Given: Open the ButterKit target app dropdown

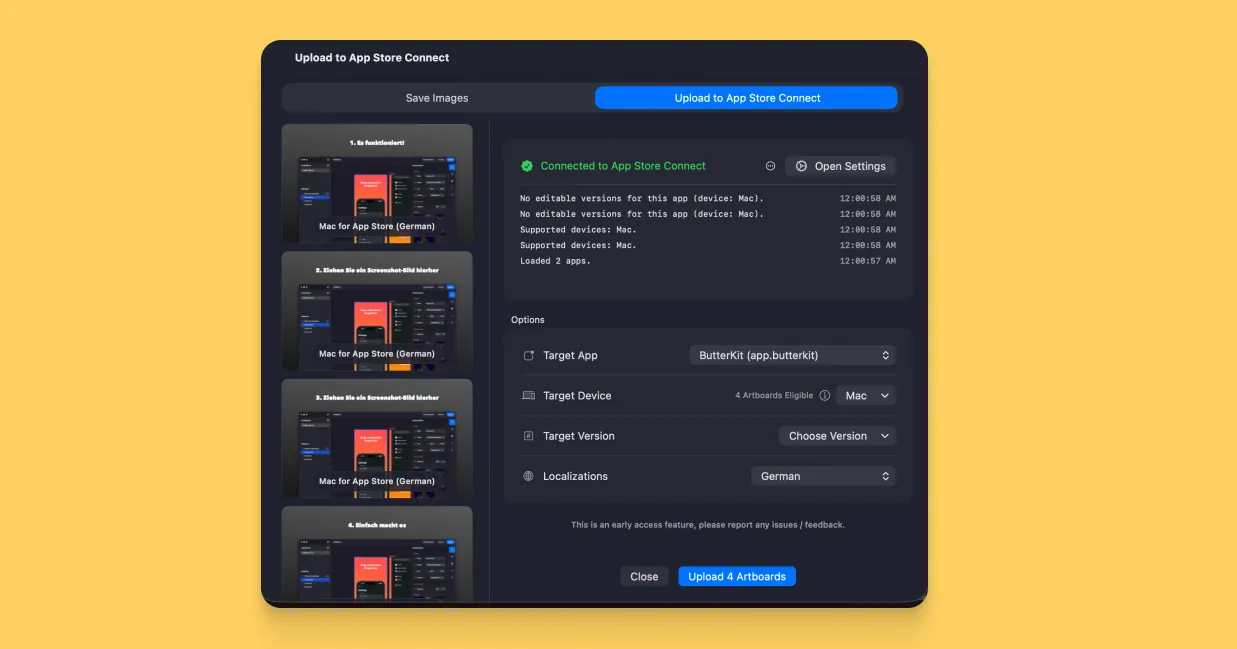Looking at the screenshot, I should point(792,355).
